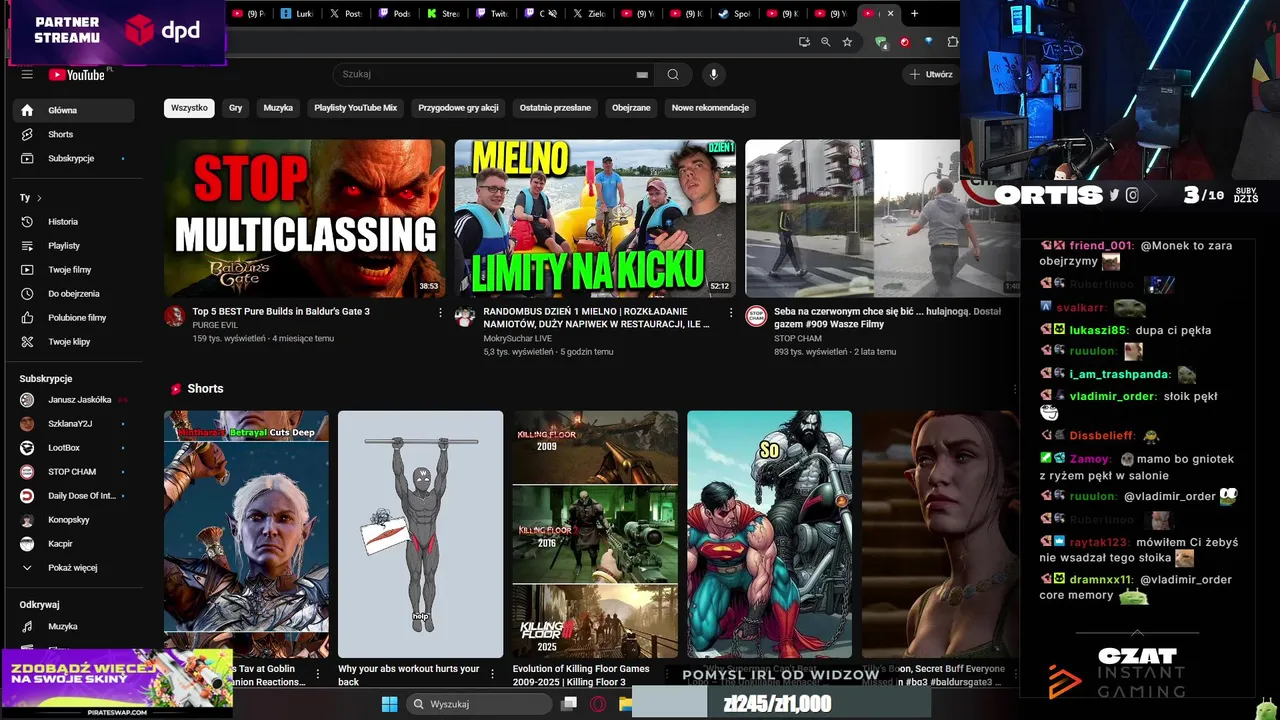1280x720 pixels.
Task: Open options for Why your abs workout short
Action: tap(492, 674)
